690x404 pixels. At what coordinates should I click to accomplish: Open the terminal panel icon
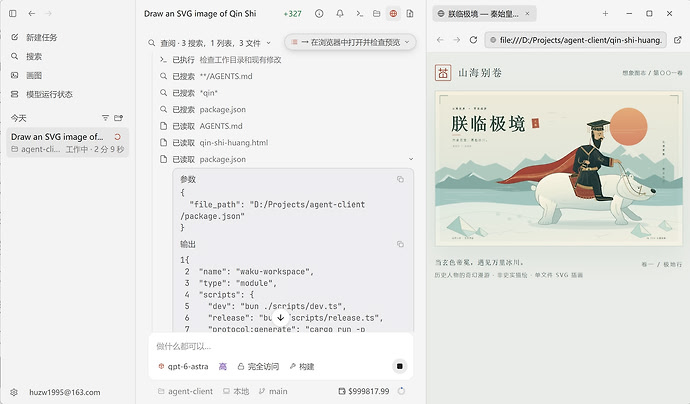coord(360,14)
